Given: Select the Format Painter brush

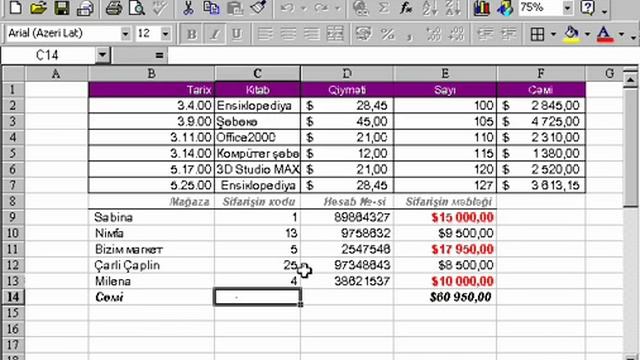Looking at the screenshot, I should click(x=258, y=7).
